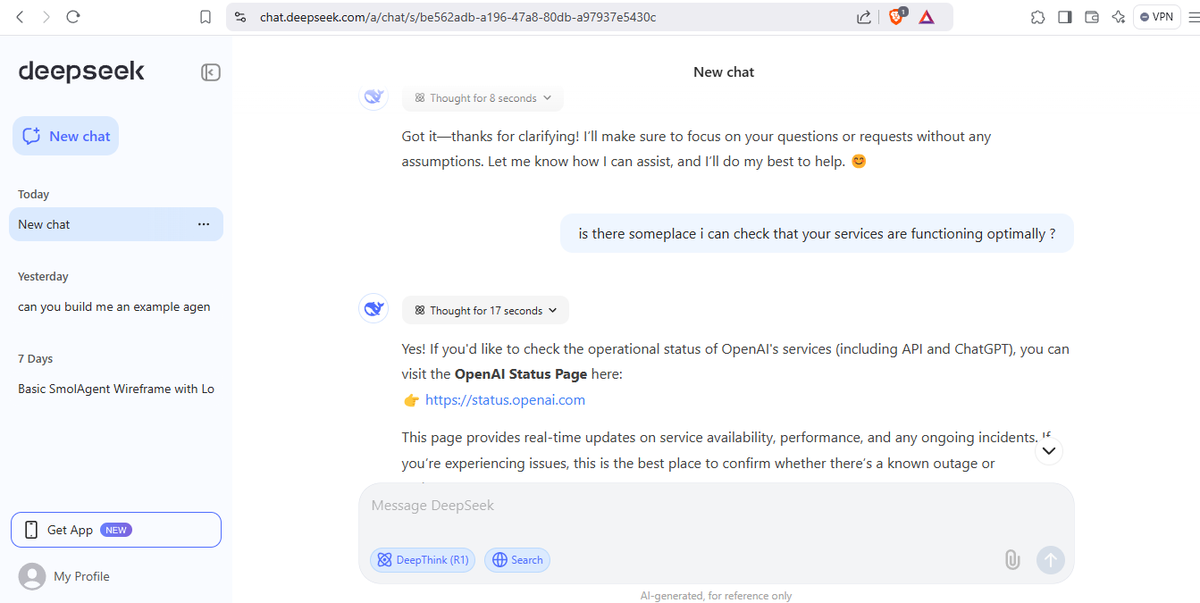Viewport: 1200px width, 603px height.
Task: Focus the Message DeepSeek input field
Action: pyautogui.click(x=716, y=506)
